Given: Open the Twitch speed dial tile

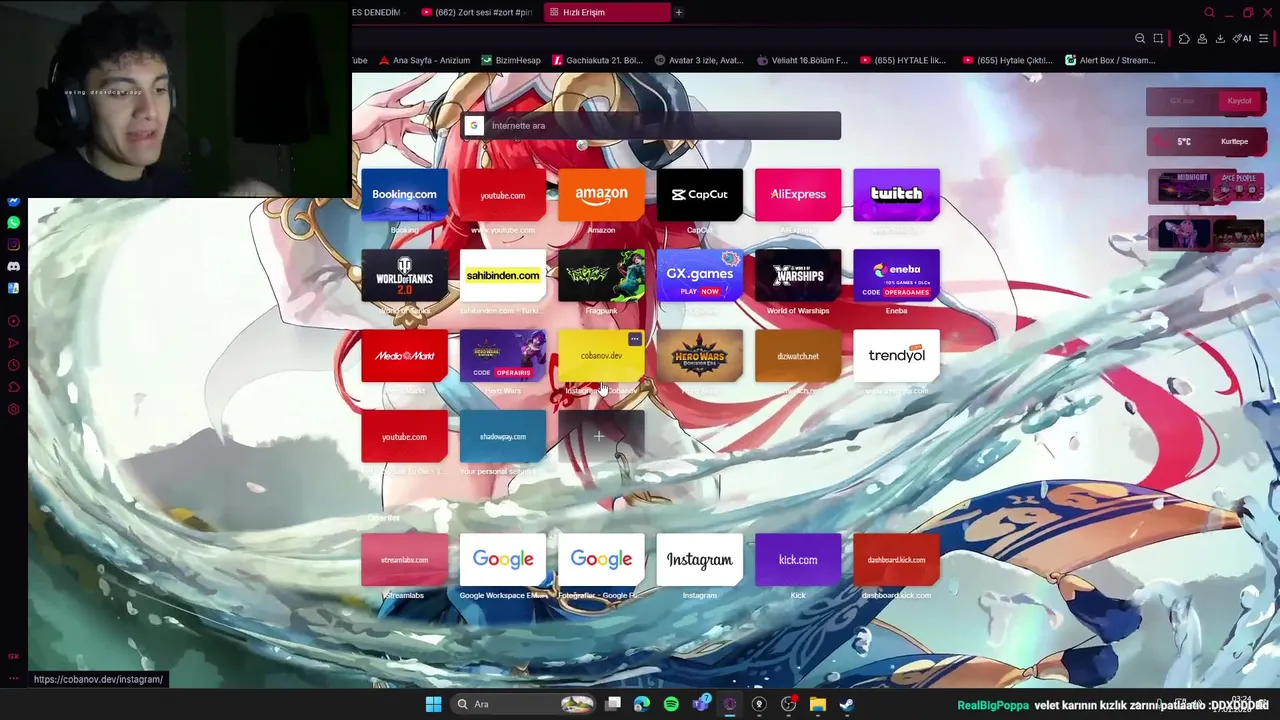Looking at the screenshot, I should 896,195.
